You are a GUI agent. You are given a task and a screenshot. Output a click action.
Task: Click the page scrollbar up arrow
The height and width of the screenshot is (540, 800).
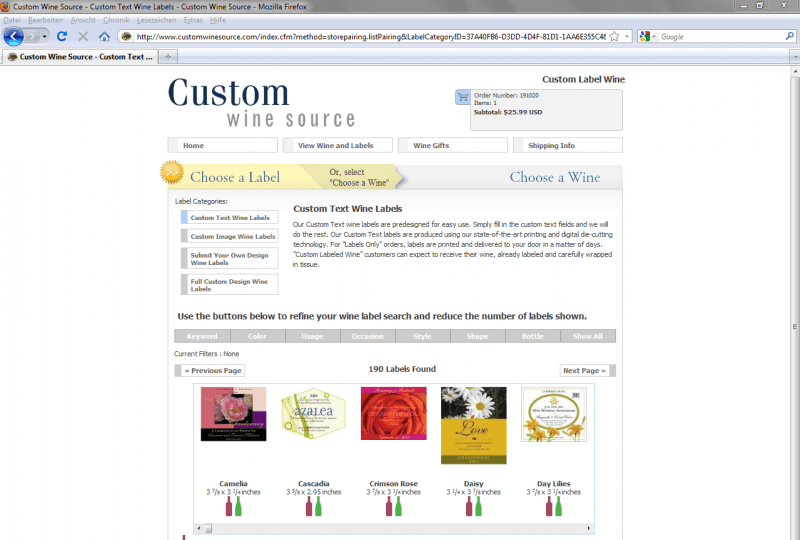pos(795,72)
